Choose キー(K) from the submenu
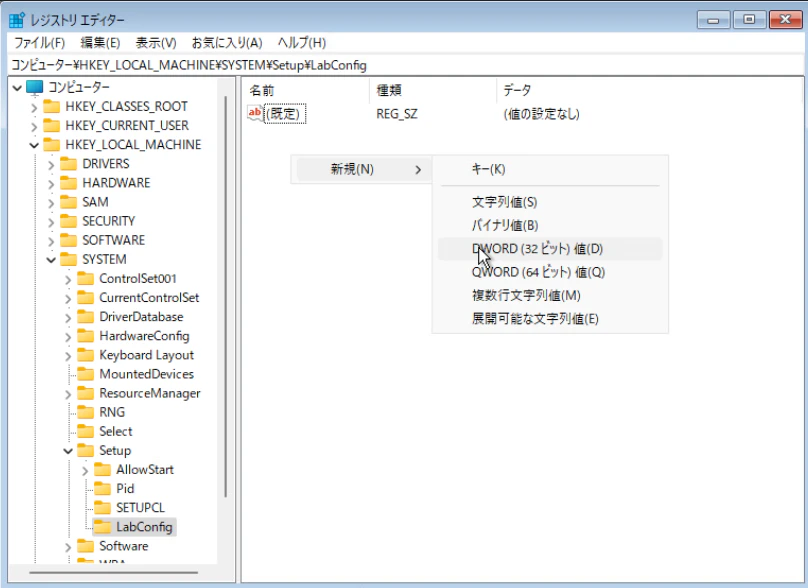Screen dimensions: 808x588 coord(550,169)
